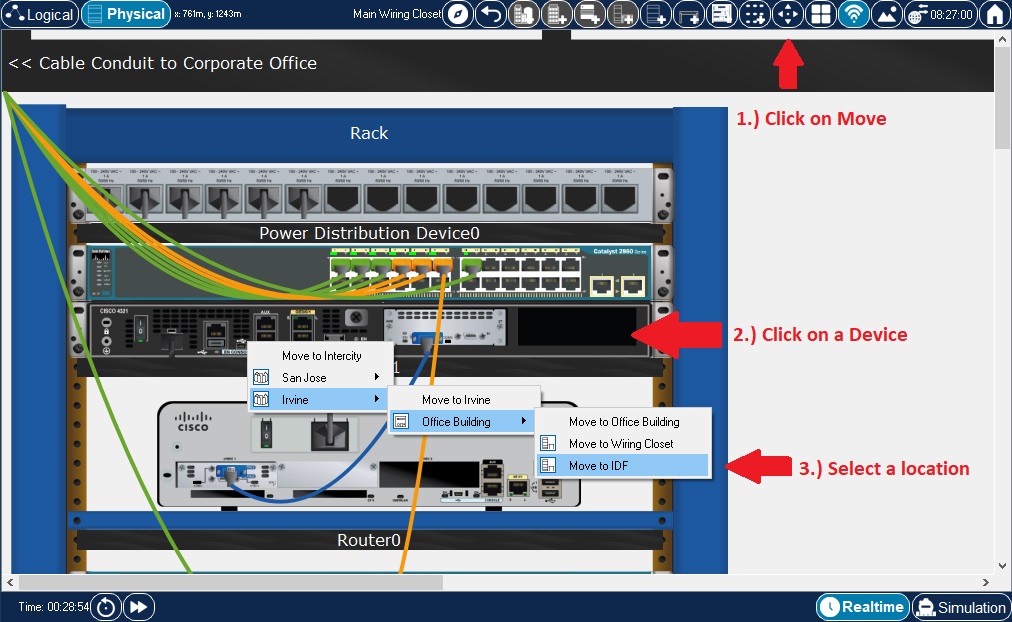This screenshot has width=1012, height=622.
Task: Click the Back level arrow icon
Action: 490,14
